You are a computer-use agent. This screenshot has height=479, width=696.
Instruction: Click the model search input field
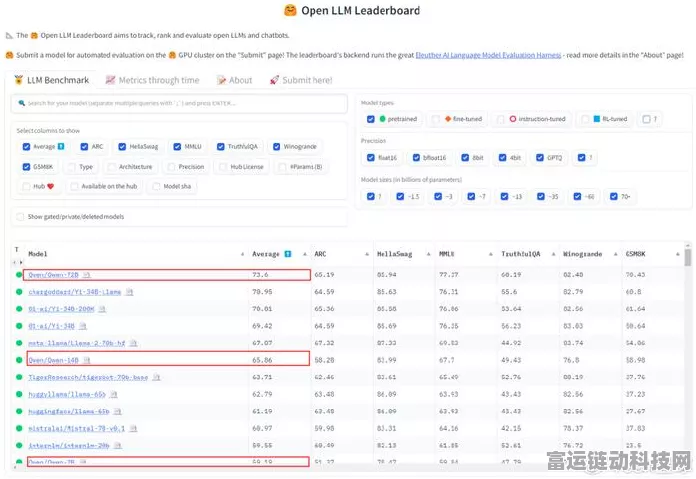(179, 103)
